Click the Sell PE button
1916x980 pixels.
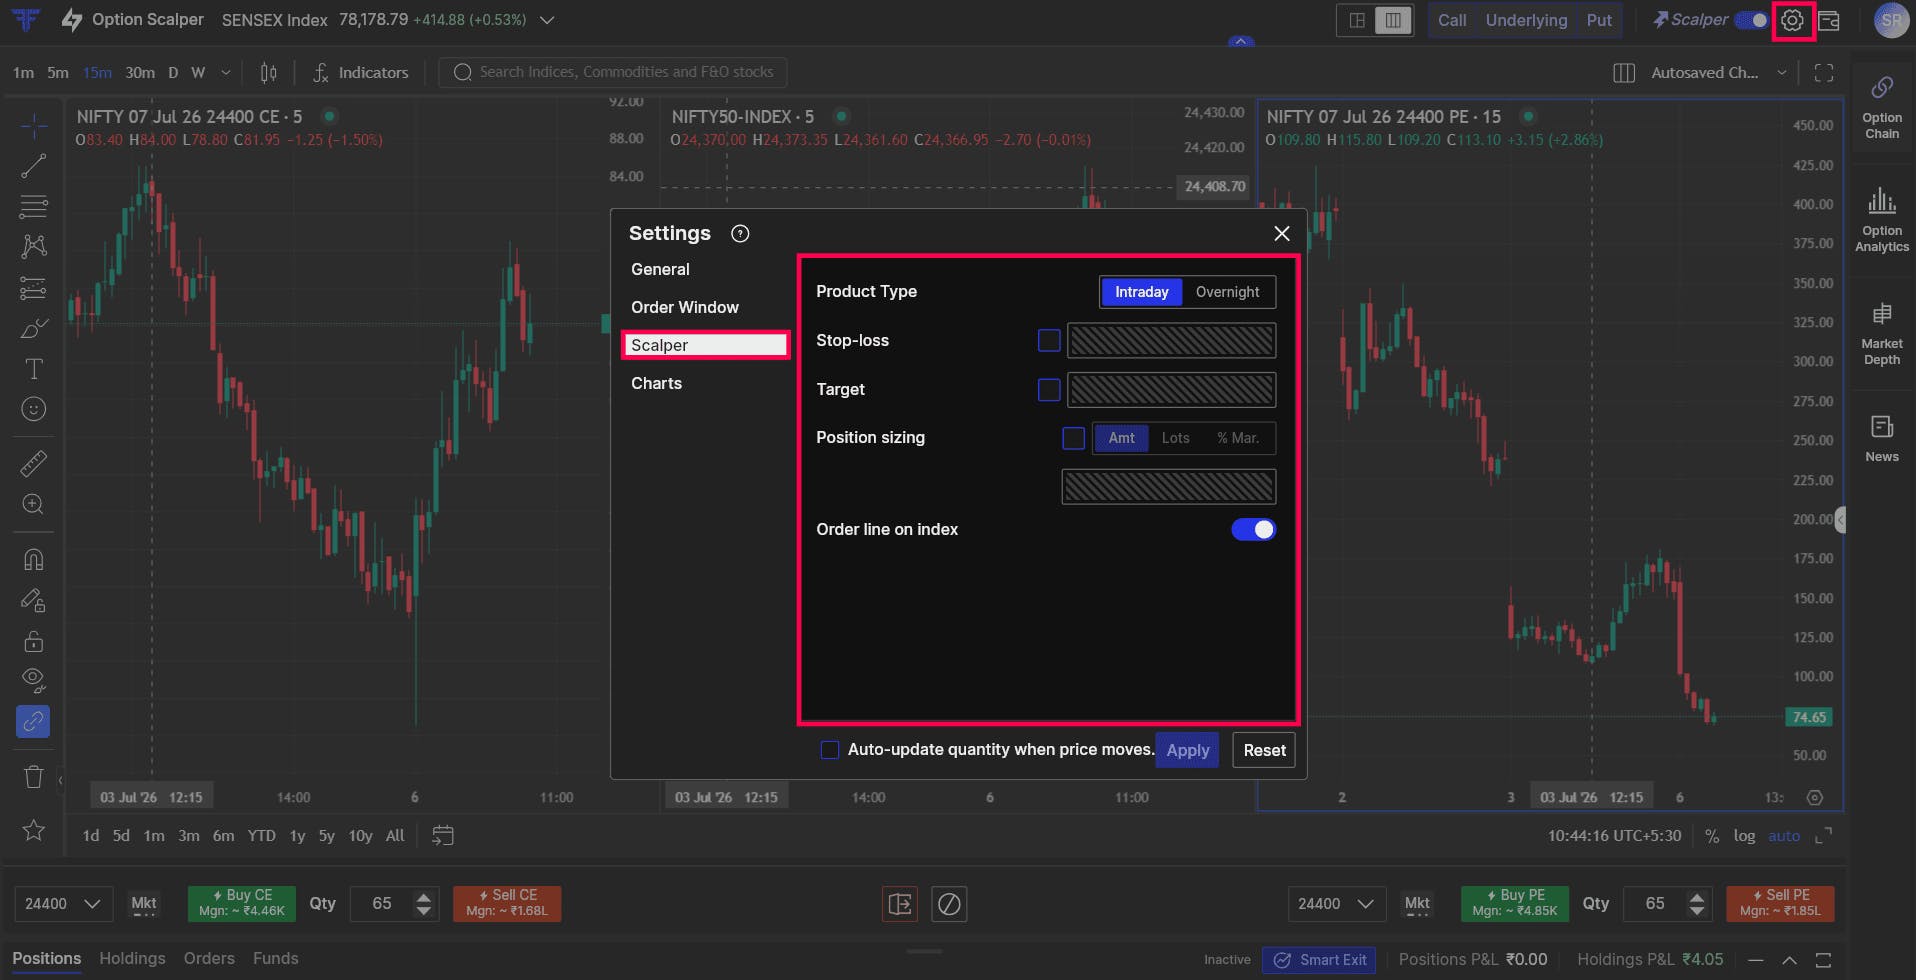(1780, 903)
